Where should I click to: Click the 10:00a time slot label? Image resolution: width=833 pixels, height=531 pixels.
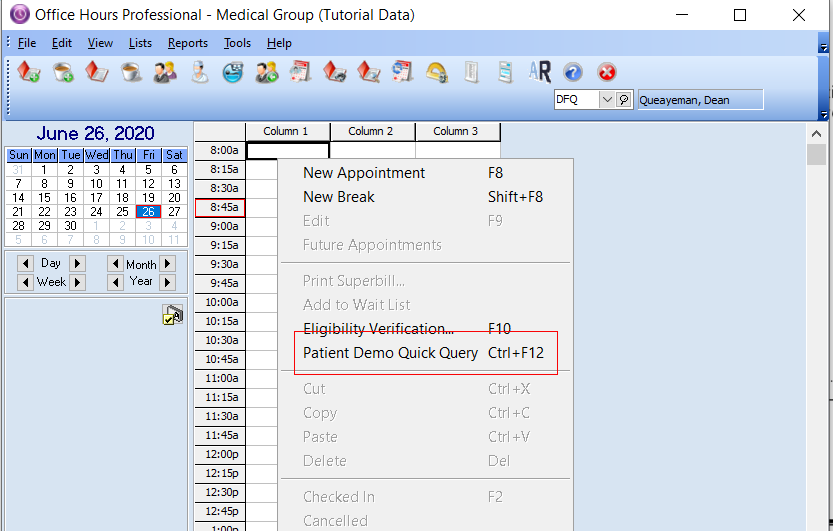[x=220, y=303]
